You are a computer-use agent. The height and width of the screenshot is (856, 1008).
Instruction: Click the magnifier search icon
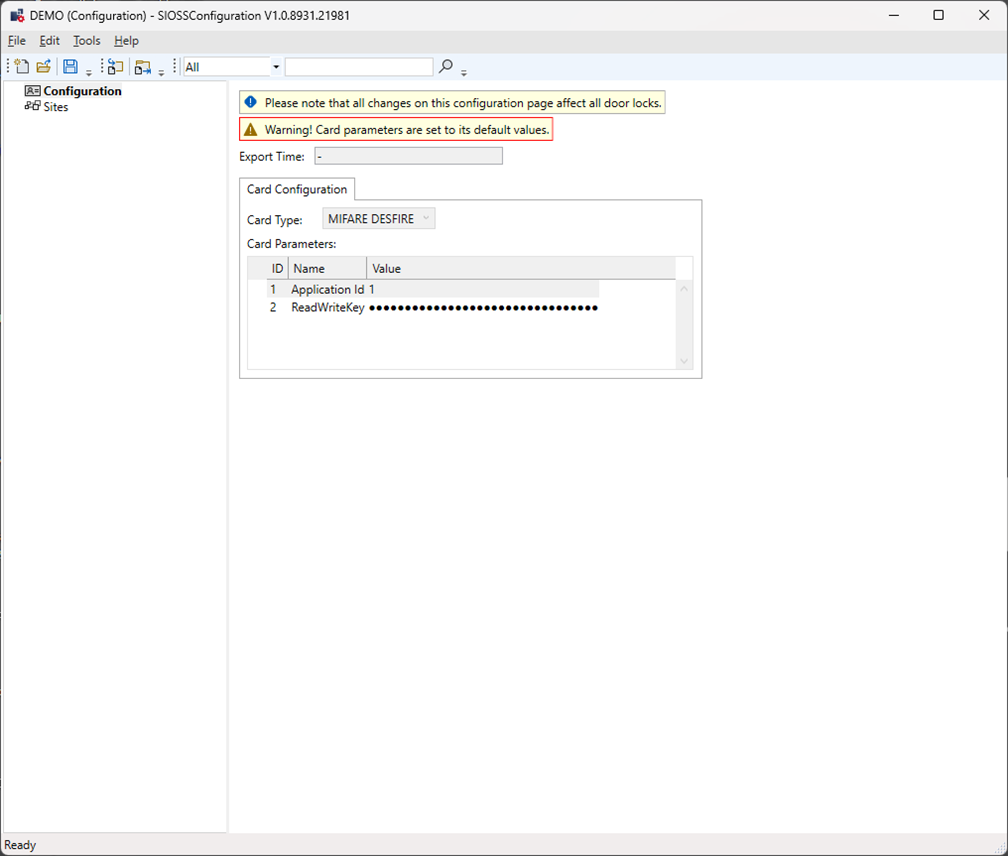446,67
